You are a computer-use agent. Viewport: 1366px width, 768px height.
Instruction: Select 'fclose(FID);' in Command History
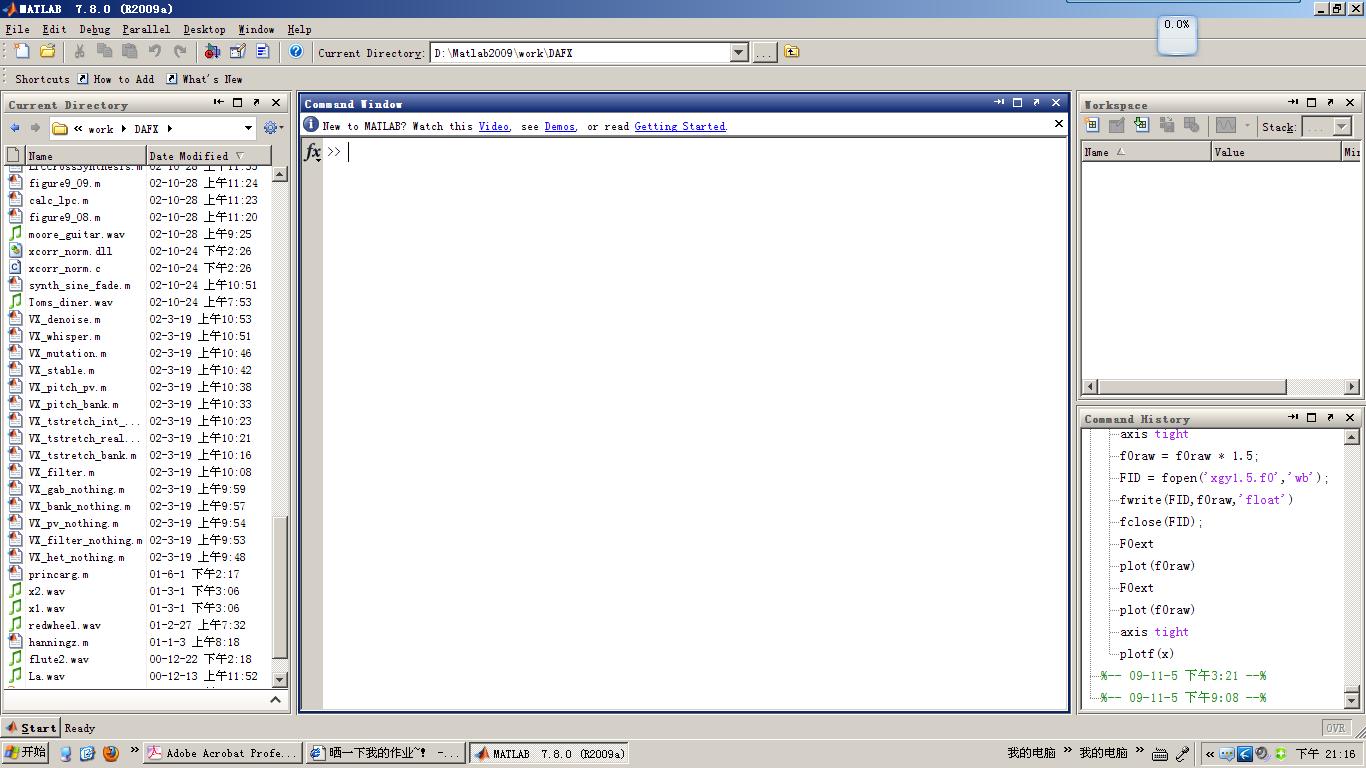[x=1161, y=522]
